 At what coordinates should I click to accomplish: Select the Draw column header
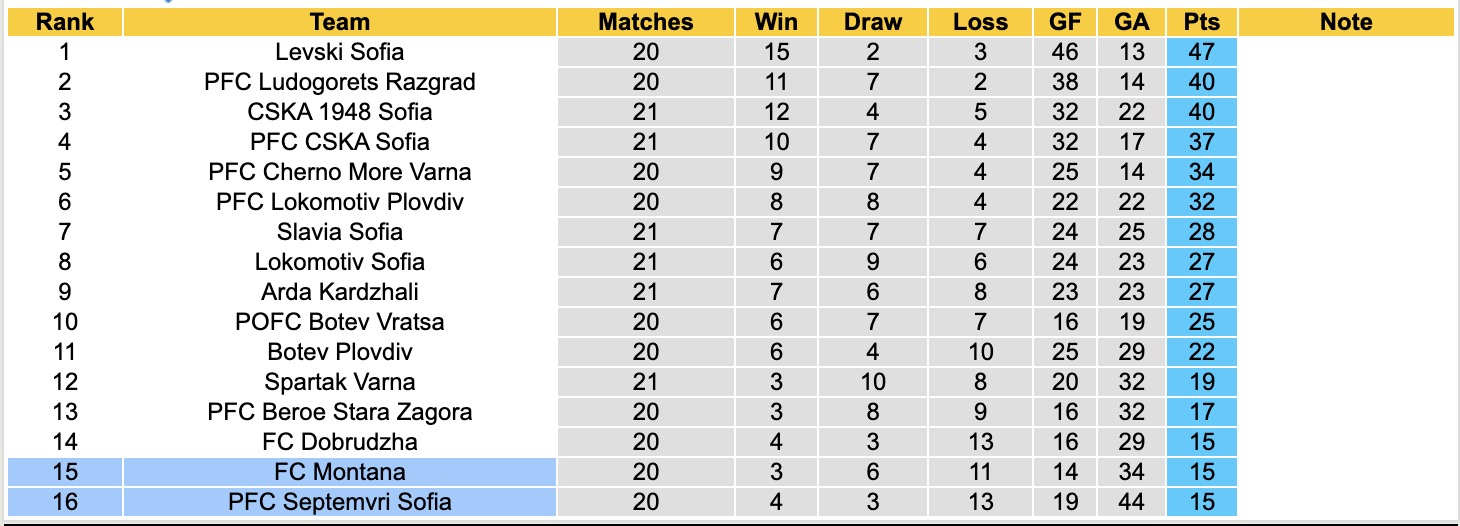[872, 22]
